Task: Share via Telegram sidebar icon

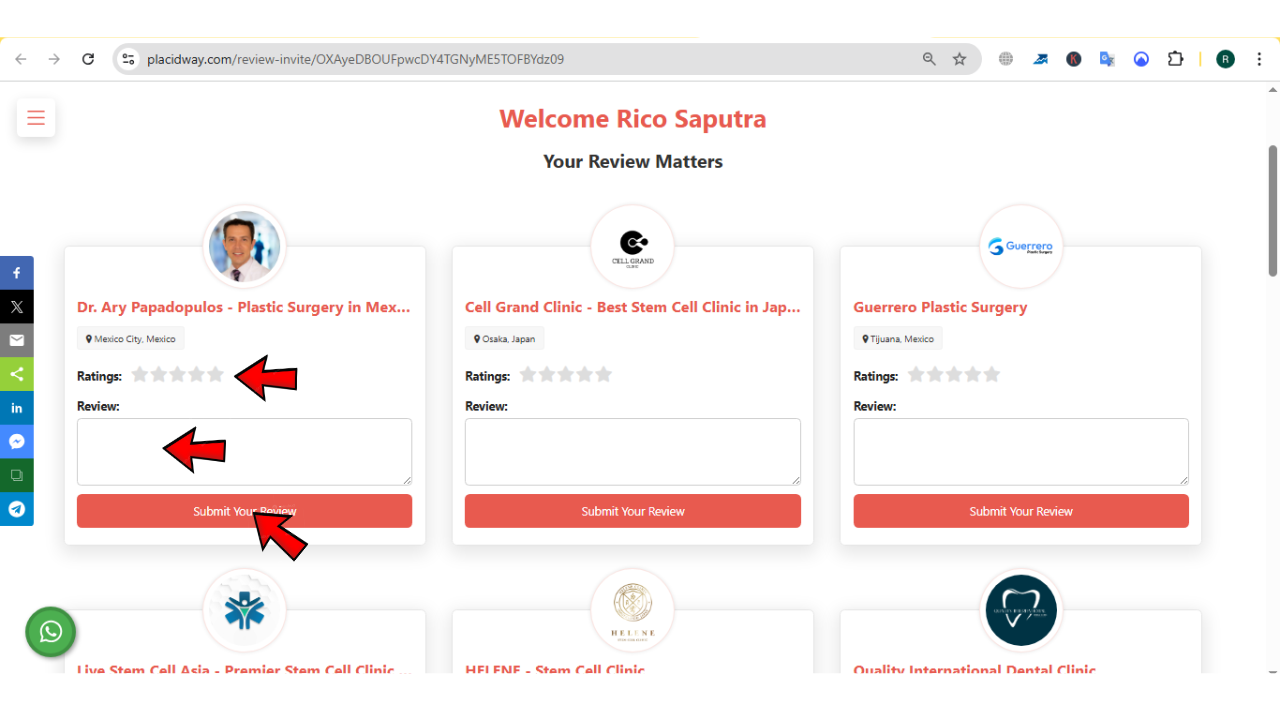Action: [17, 509]
